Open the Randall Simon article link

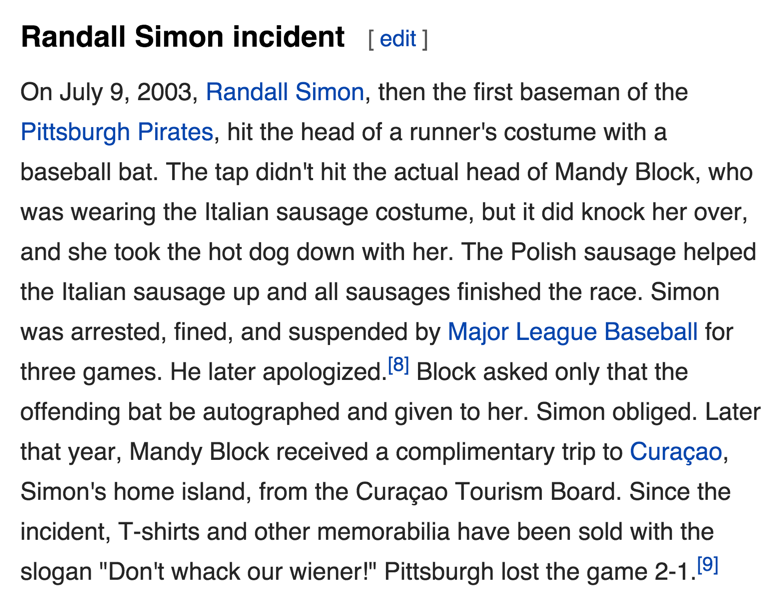(285, 93)
